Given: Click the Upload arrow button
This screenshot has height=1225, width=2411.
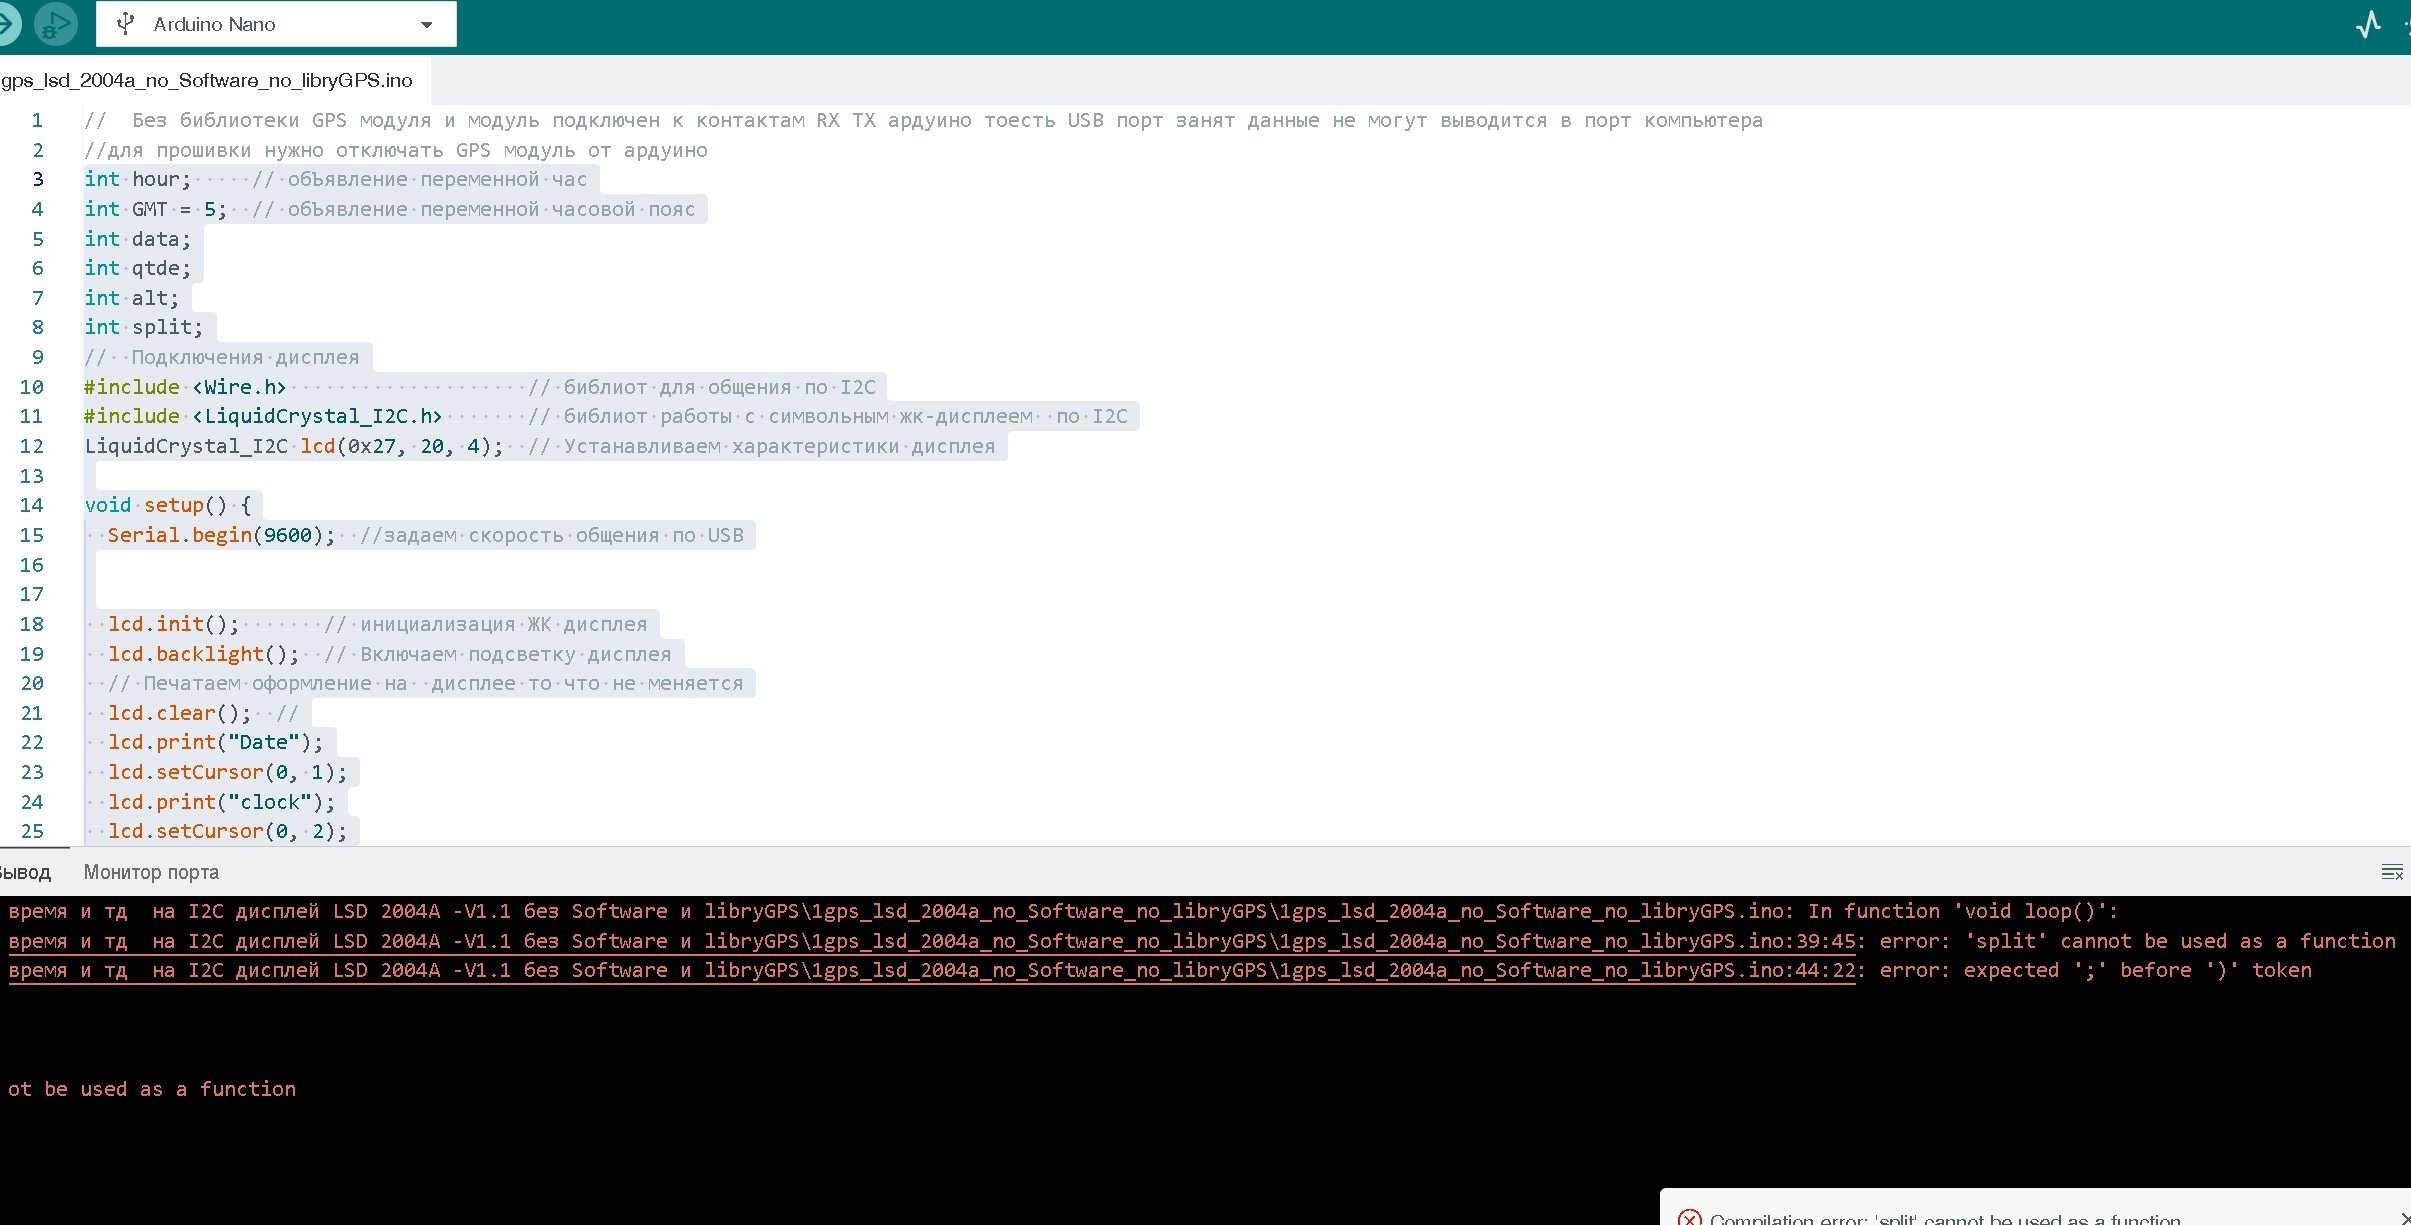Looking at the screenshot, I should click(x=6, y=24).
